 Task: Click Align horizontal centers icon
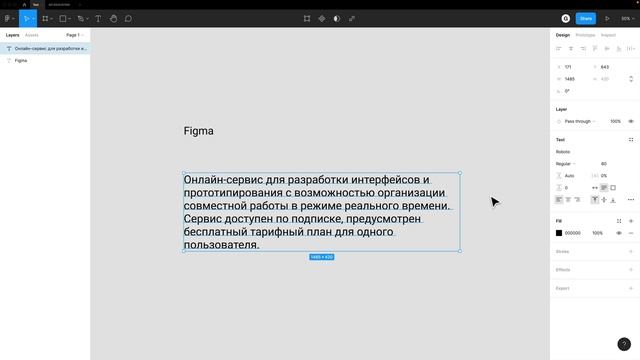pos(571,49)
